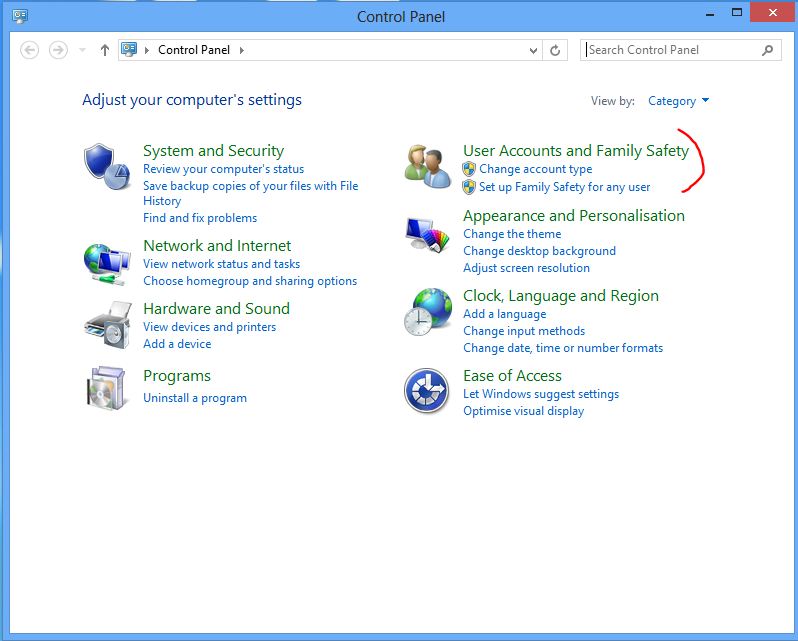This screenshot has width=798, height=641.
Task: Click Change date, time or number formats
Action: click(x=563, y=348)
